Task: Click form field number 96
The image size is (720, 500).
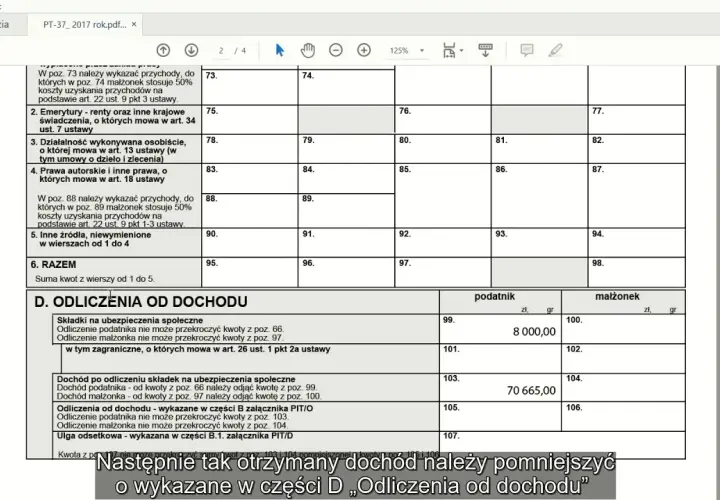Action: [346, 272]
